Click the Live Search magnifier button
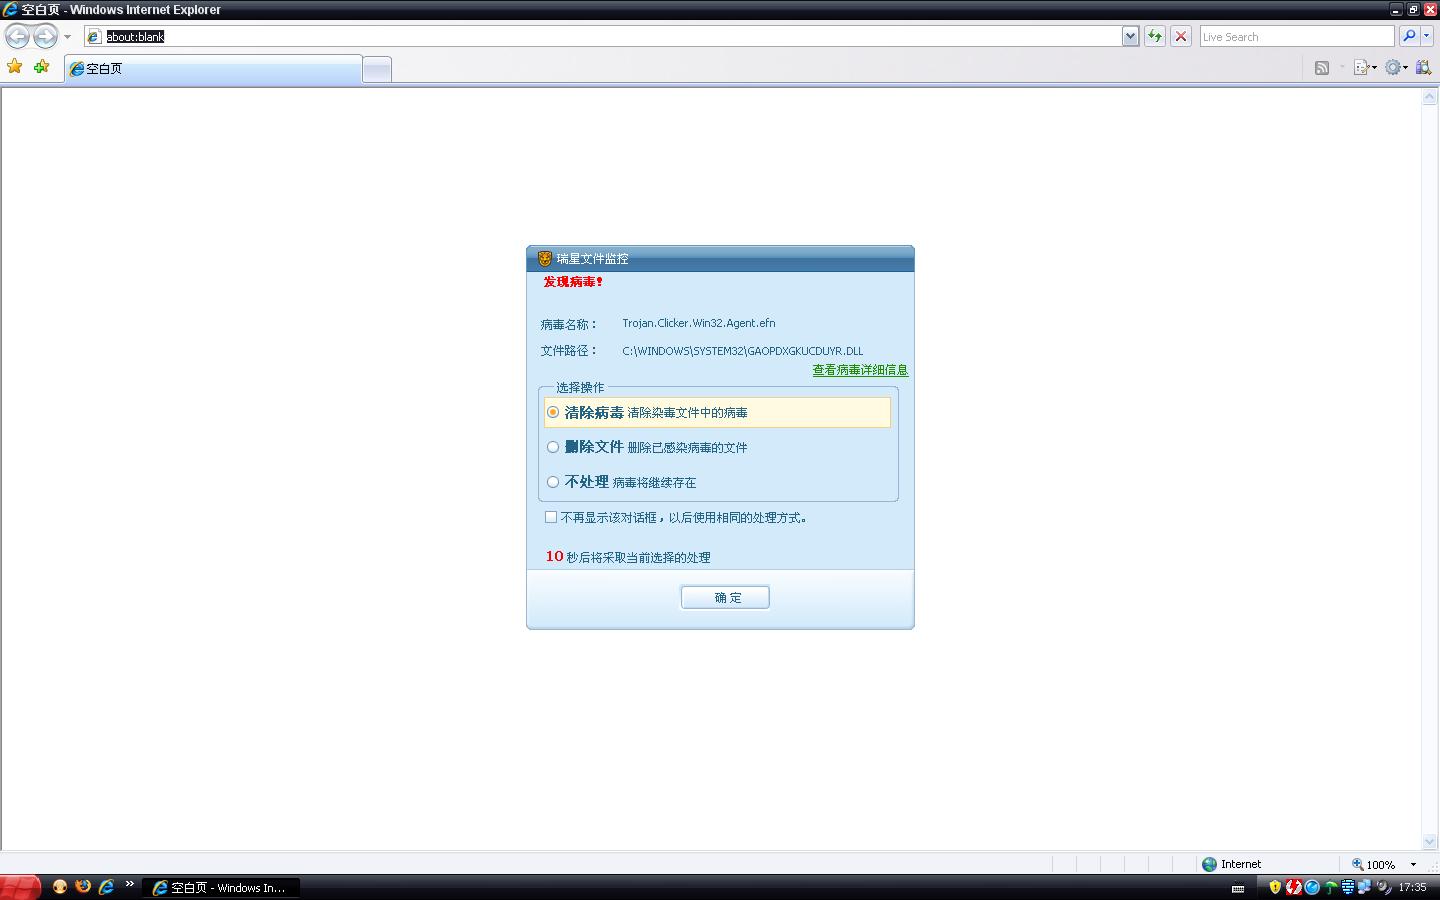Viewport: 1440px width, 900px height. pyautogui.click(x=1408, y=36)
